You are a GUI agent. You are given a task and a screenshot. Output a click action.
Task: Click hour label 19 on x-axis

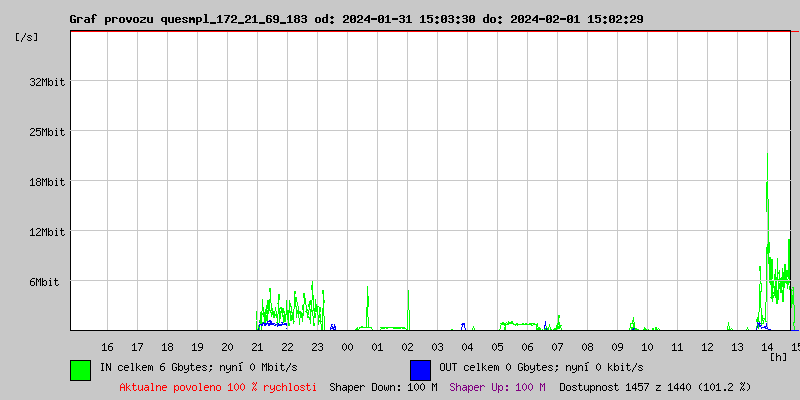tap(197, 347)
